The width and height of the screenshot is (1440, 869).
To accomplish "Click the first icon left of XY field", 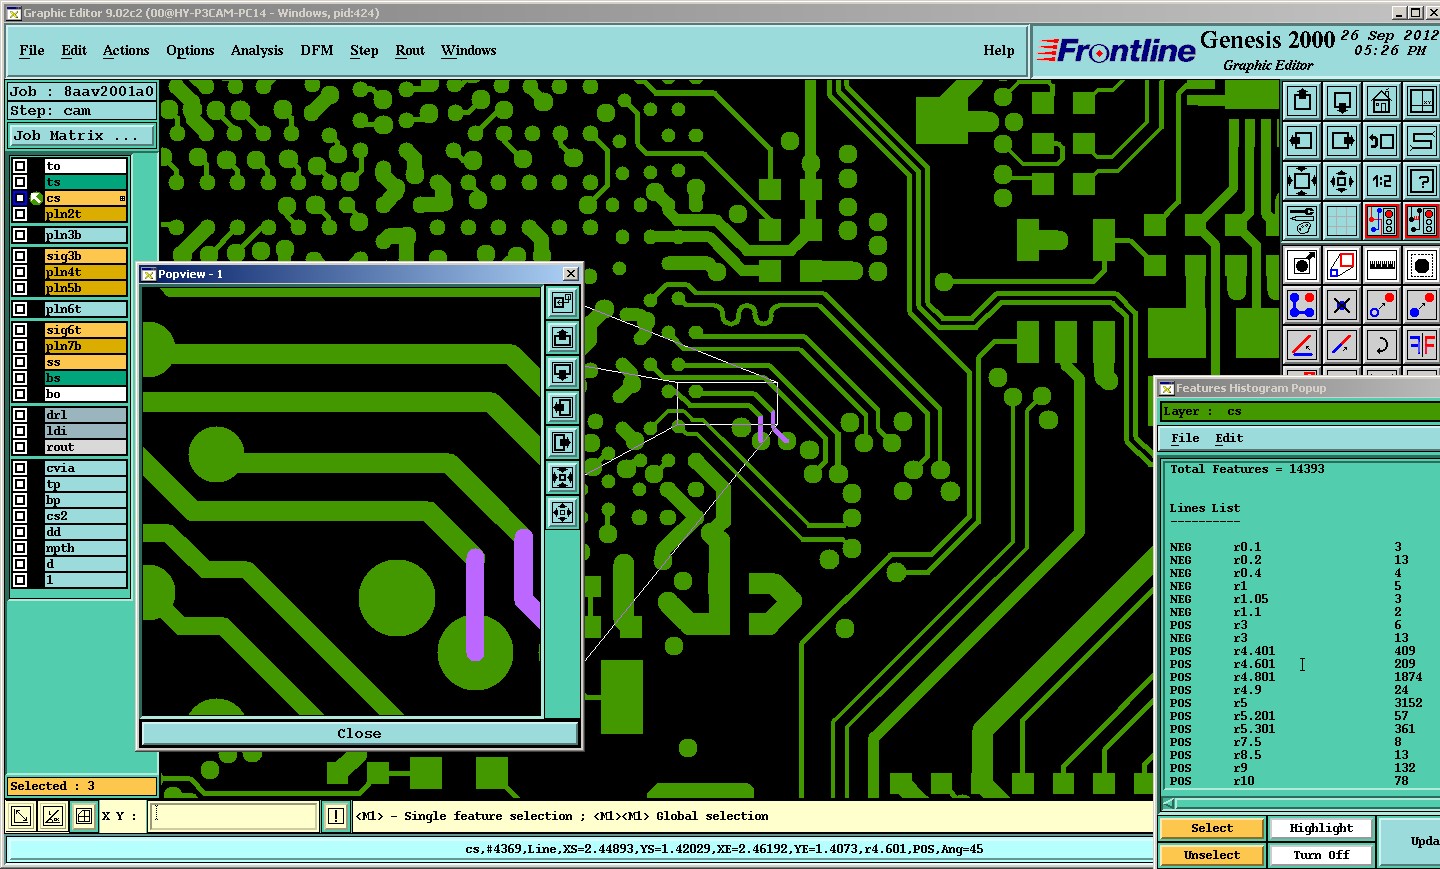I will [x=21, y=816].
